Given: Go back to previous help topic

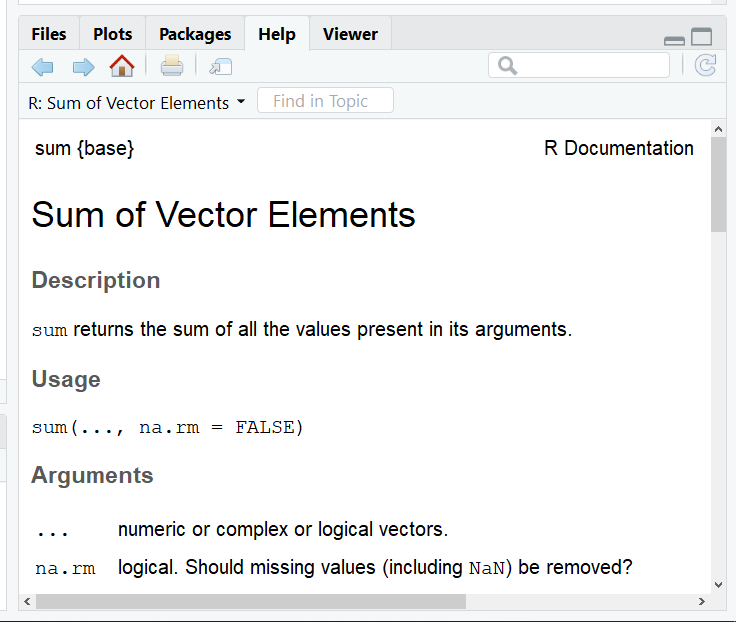Looking at the screenshot, I should (x=43, y=67).
